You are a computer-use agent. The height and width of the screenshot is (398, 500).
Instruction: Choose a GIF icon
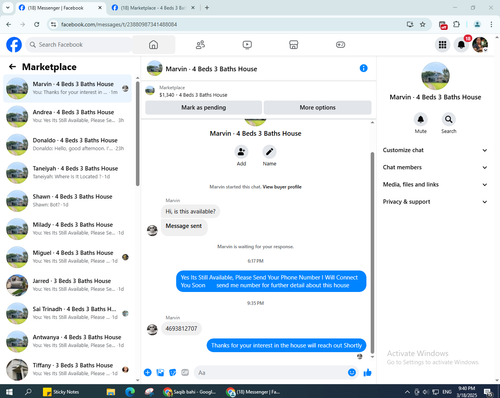tap(185, 372)
